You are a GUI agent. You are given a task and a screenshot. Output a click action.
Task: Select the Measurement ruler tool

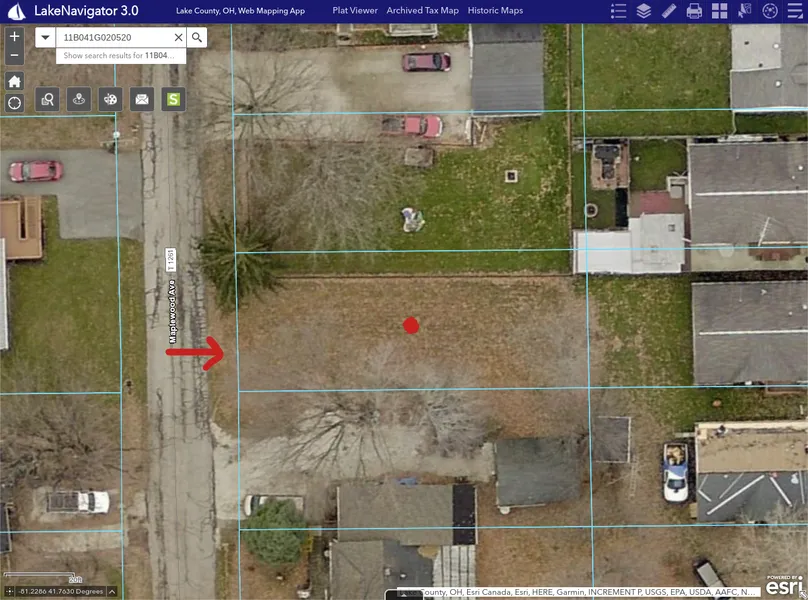(x=669, y=11)
